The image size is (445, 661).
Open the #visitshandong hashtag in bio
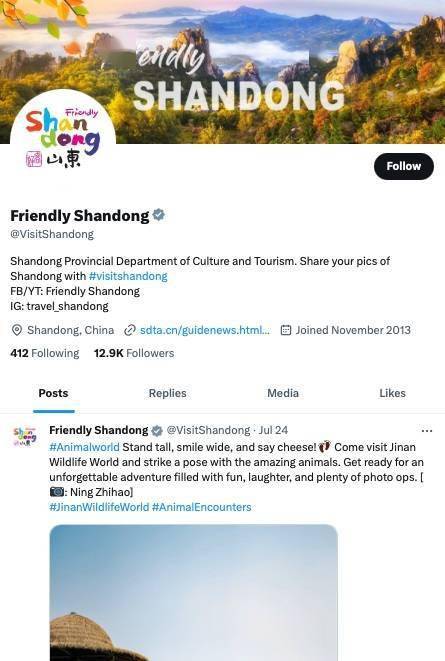coord(128,276)
